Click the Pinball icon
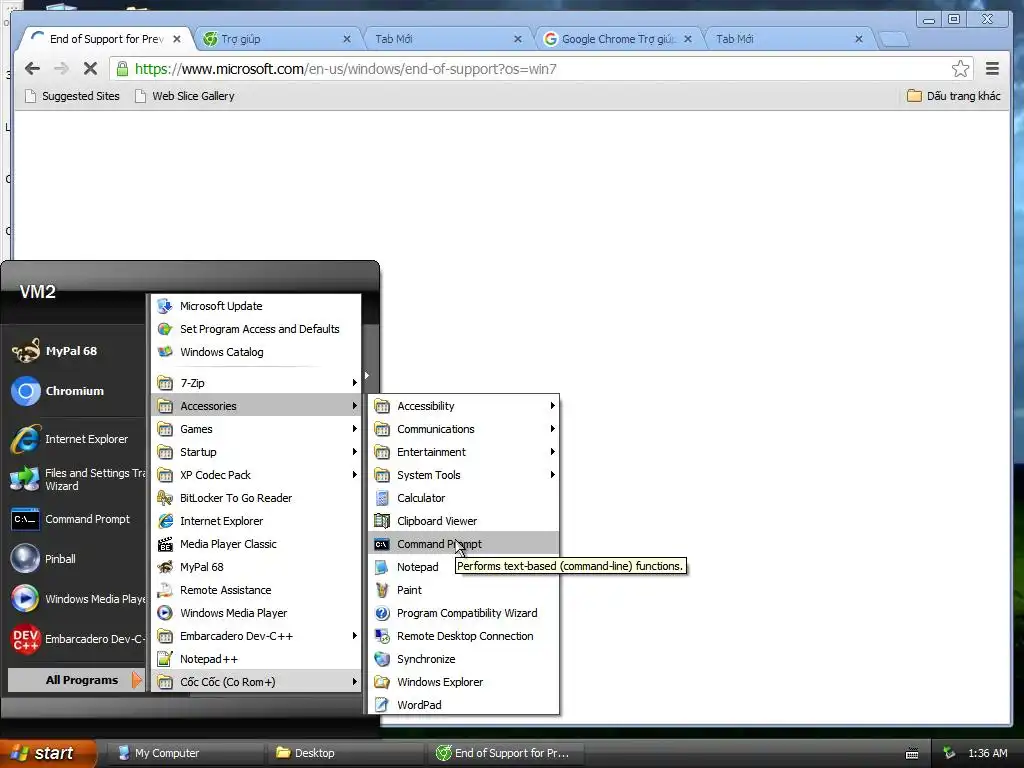Image resolution: width=1024 pixels, height=768 pixels. tap(25, 559)
